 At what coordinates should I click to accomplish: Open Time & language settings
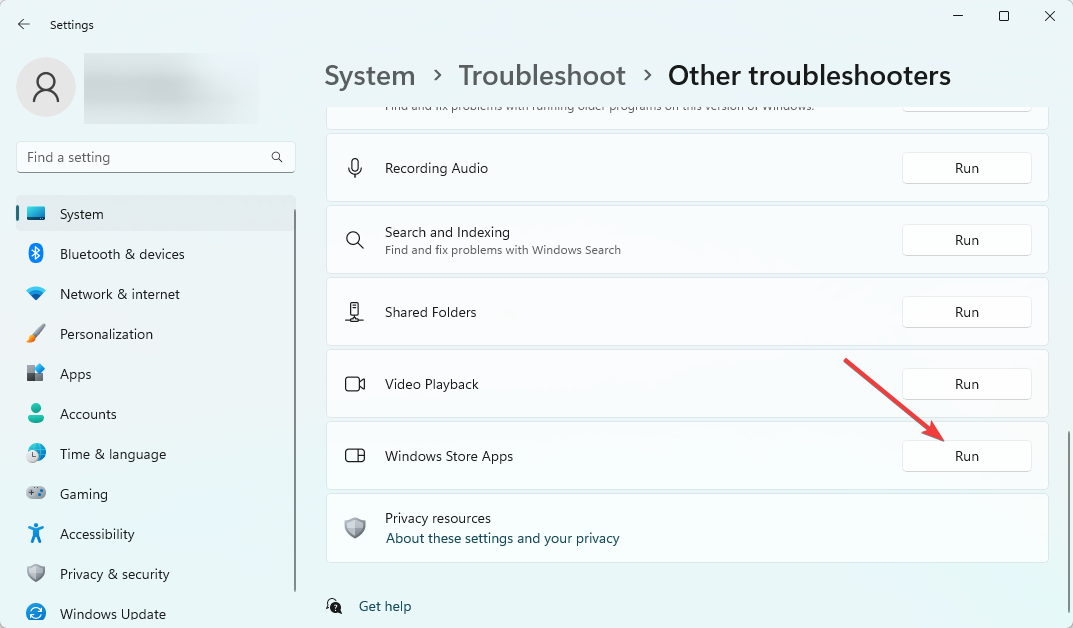tap(156, 454)
